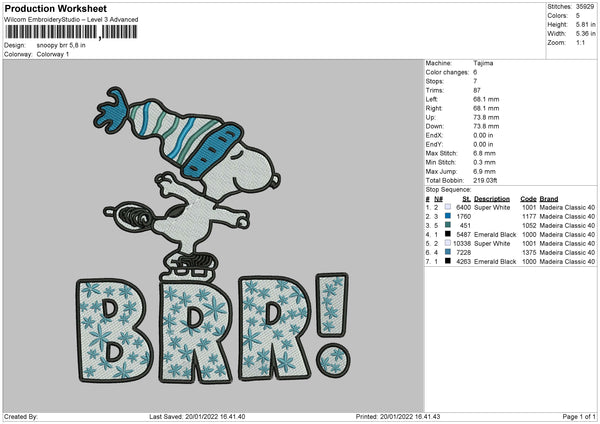Click the teal green swatch for code 1052
Screen dimensions: 600x424
(447, 225)
